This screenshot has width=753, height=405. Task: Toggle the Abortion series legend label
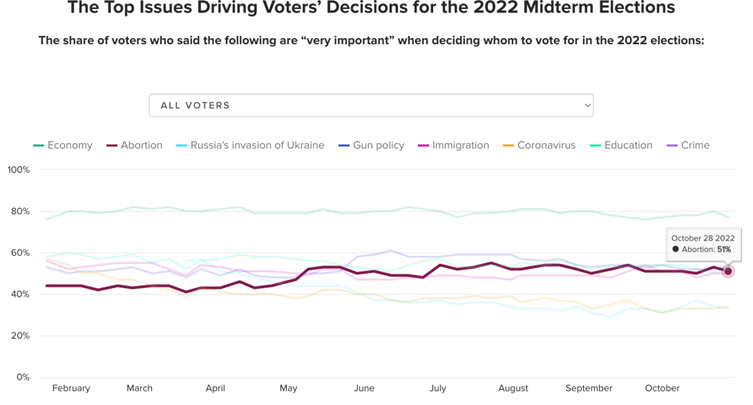pyautogui.click(x=142, y=146)
